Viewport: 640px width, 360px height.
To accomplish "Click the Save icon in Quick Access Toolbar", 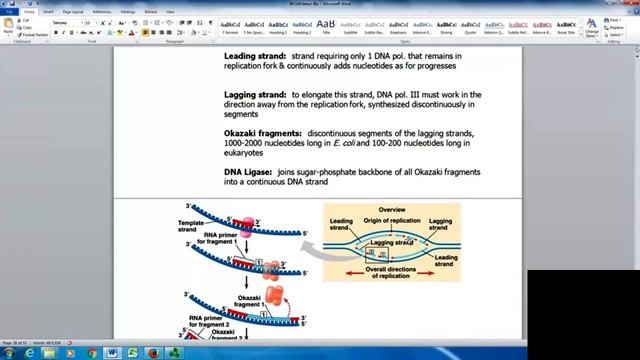I will [12, 4].
